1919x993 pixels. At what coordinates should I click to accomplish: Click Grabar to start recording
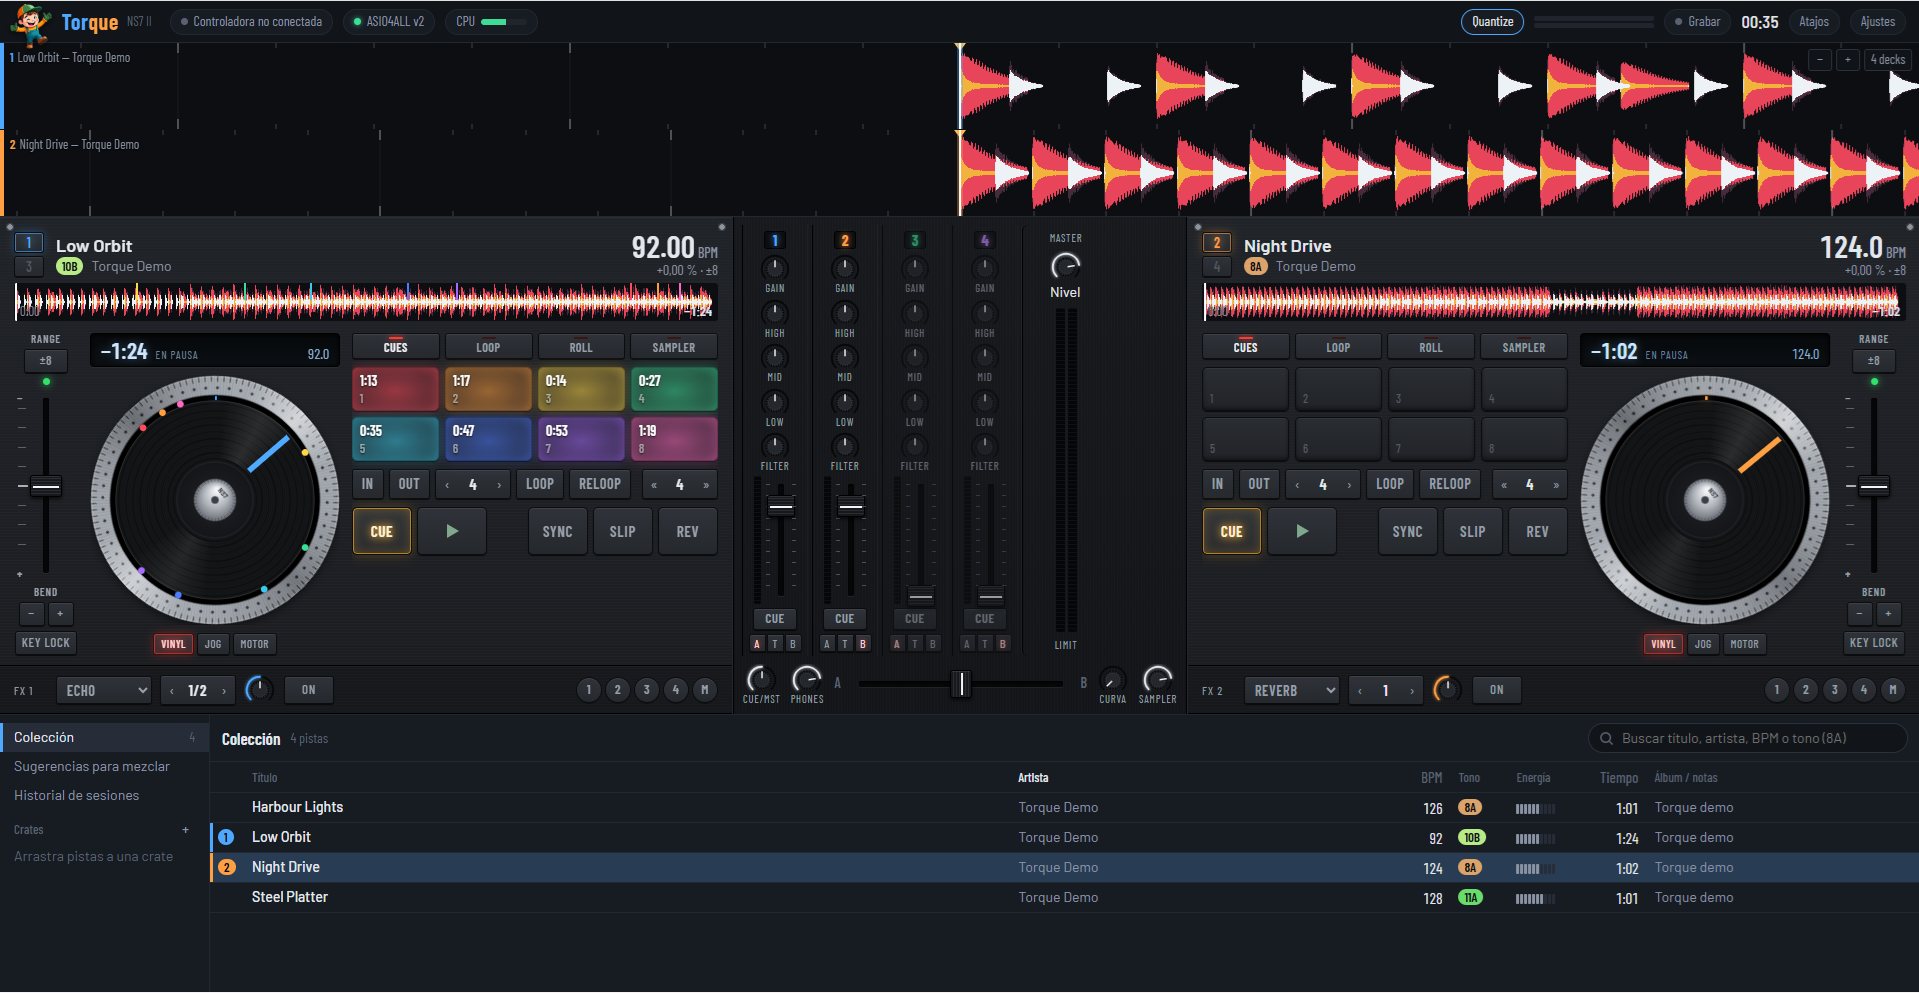click(x=1698, y=22)
